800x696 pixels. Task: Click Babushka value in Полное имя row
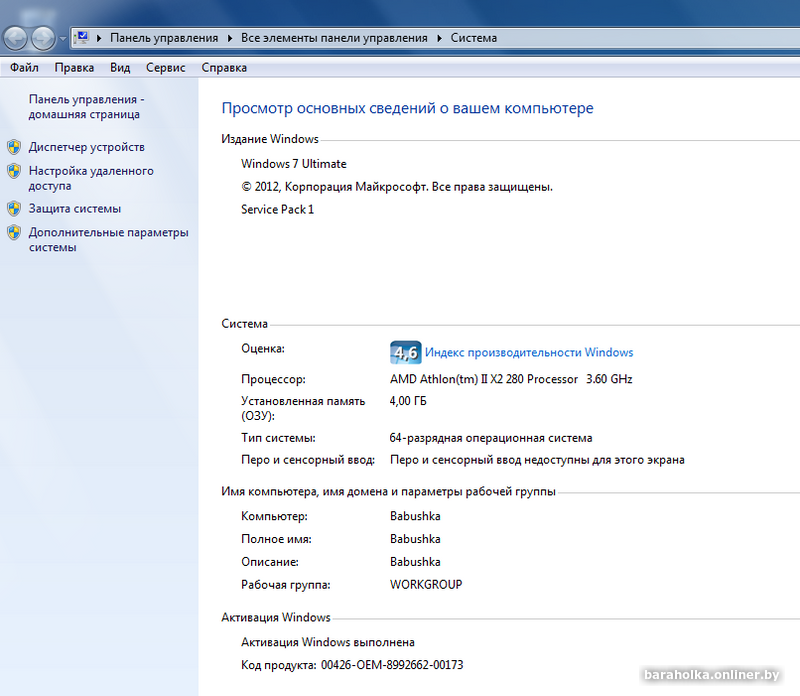(415, 539)
